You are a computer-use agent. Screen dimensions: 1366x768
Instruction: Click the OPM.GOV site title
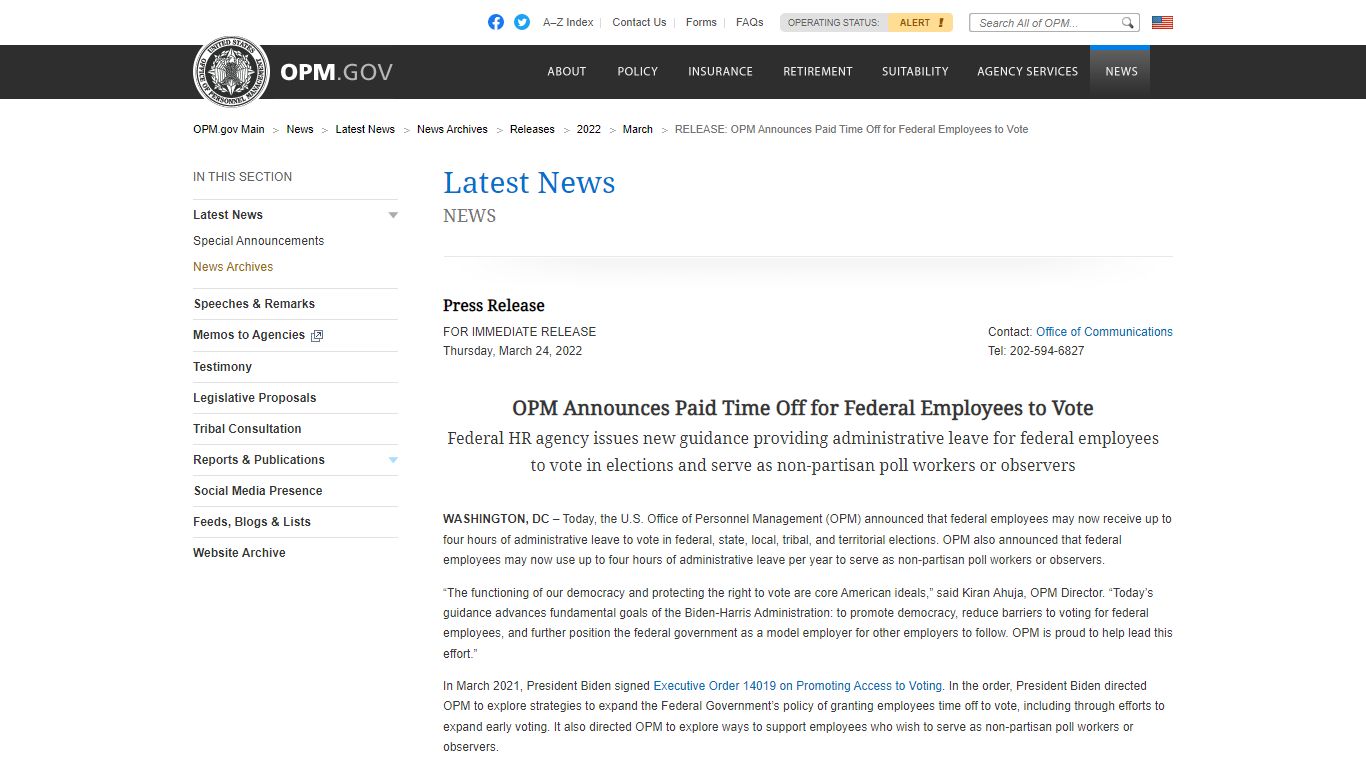tap(336, 72)
